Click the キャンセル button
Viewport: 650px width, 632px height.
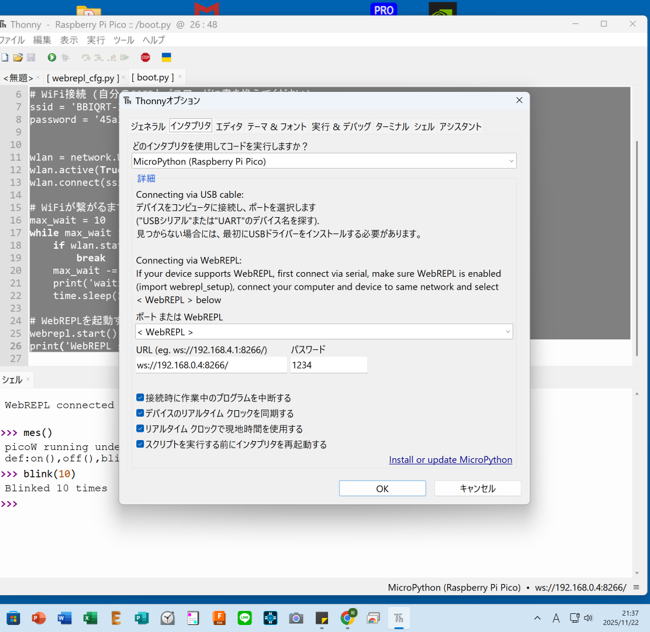click(478, 488)
